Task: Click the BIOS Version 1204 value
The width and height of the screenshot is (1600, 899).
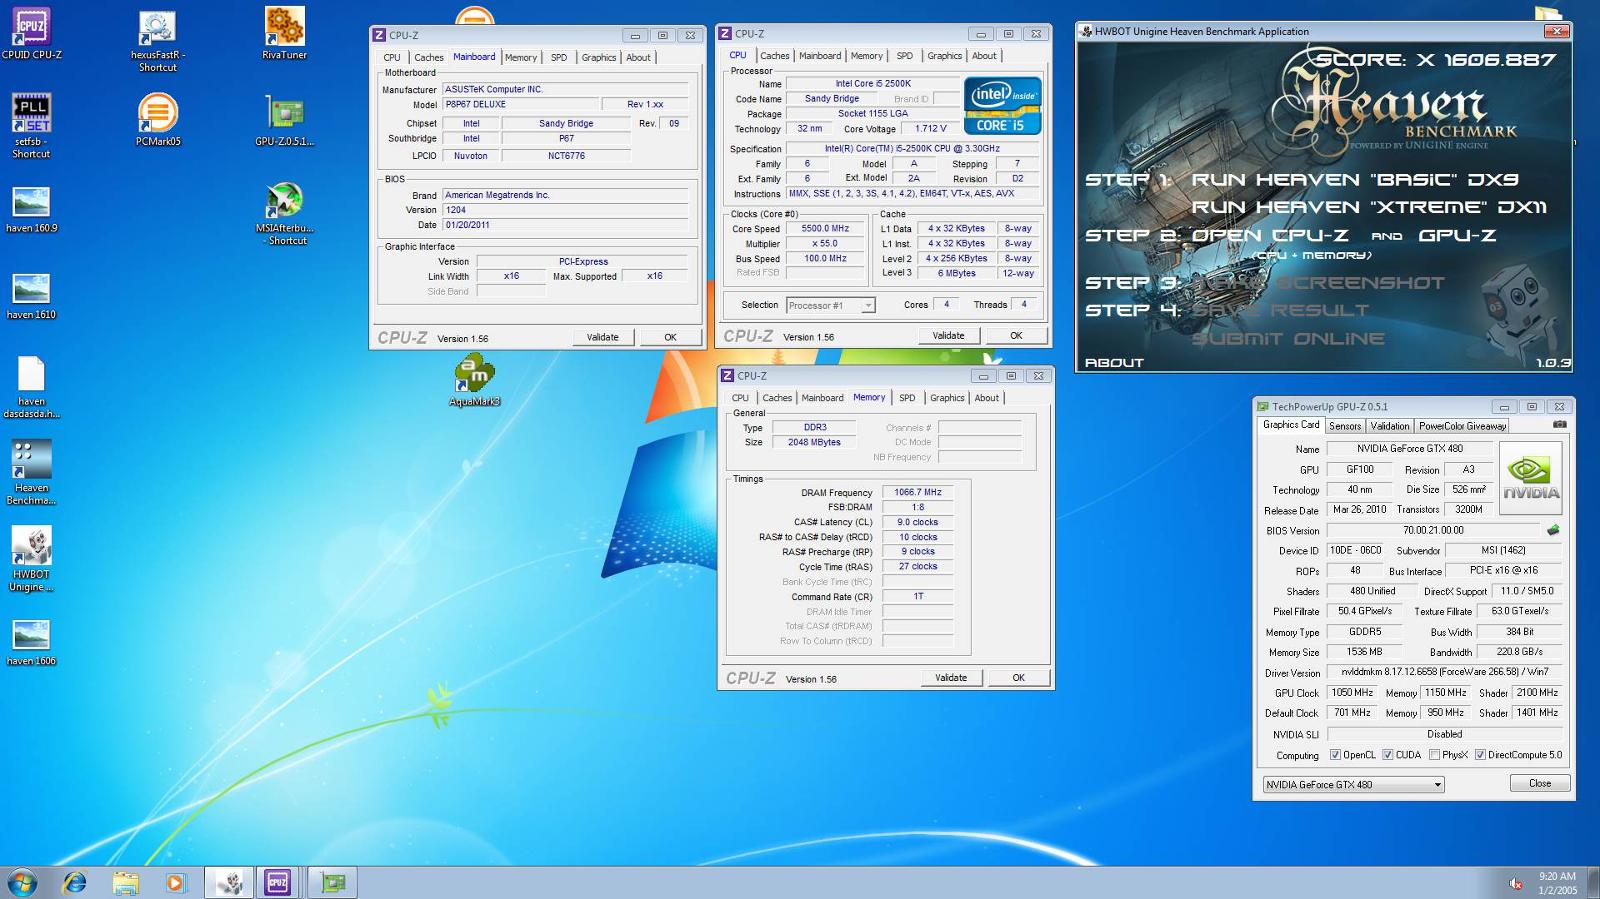Action: (x=565, y=210)
